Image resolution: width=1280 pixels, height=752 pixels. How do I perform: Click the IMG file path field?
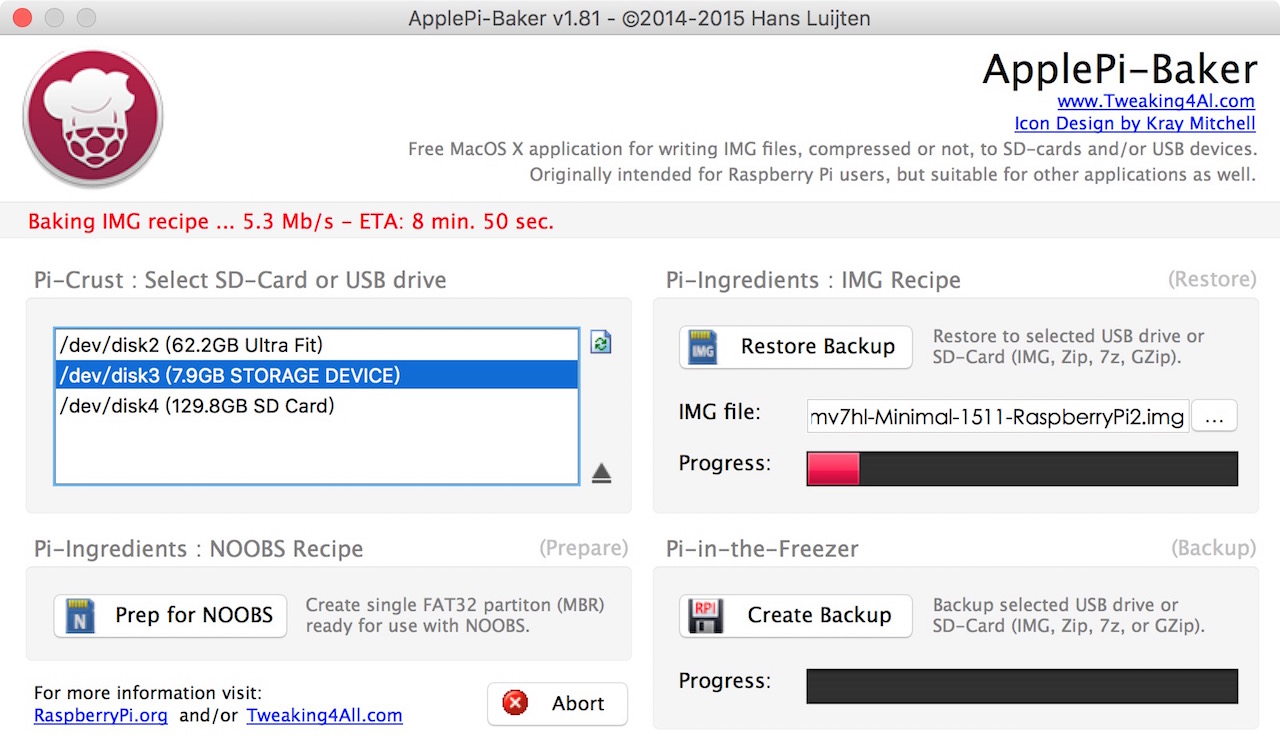(997, 417)
